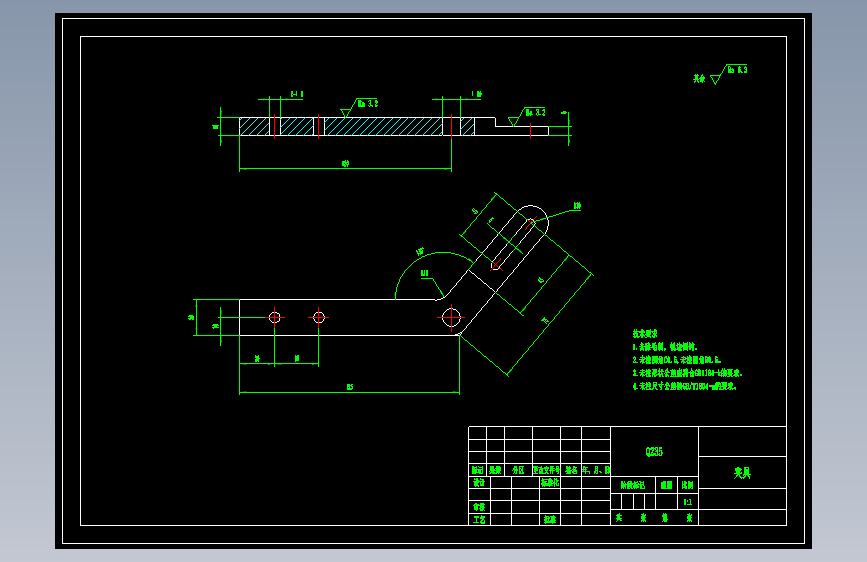
Task: Click the 技术要求 heading
Action: click(x=645, y=334)
